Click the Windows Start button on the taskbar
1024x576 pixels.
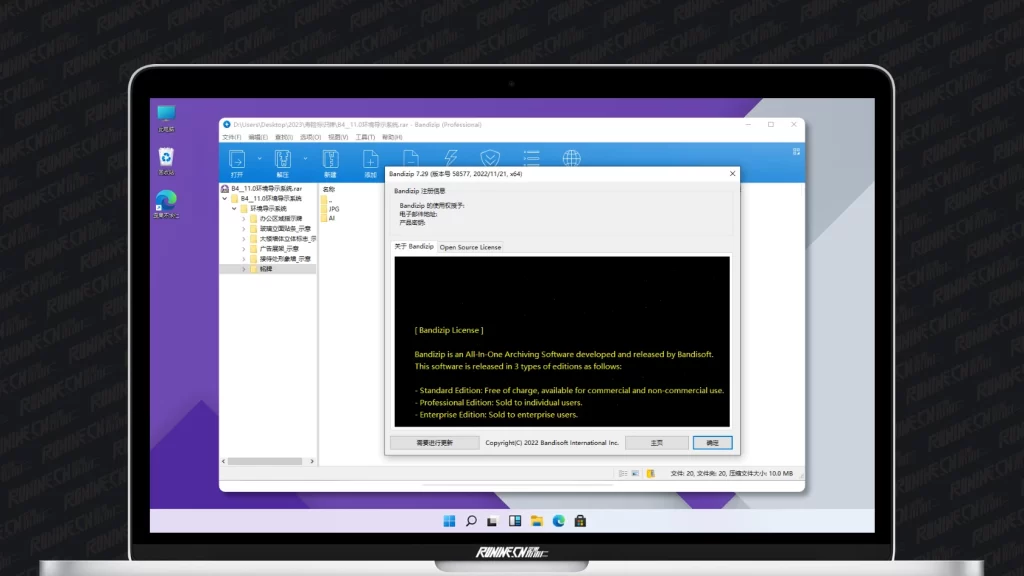449,521
